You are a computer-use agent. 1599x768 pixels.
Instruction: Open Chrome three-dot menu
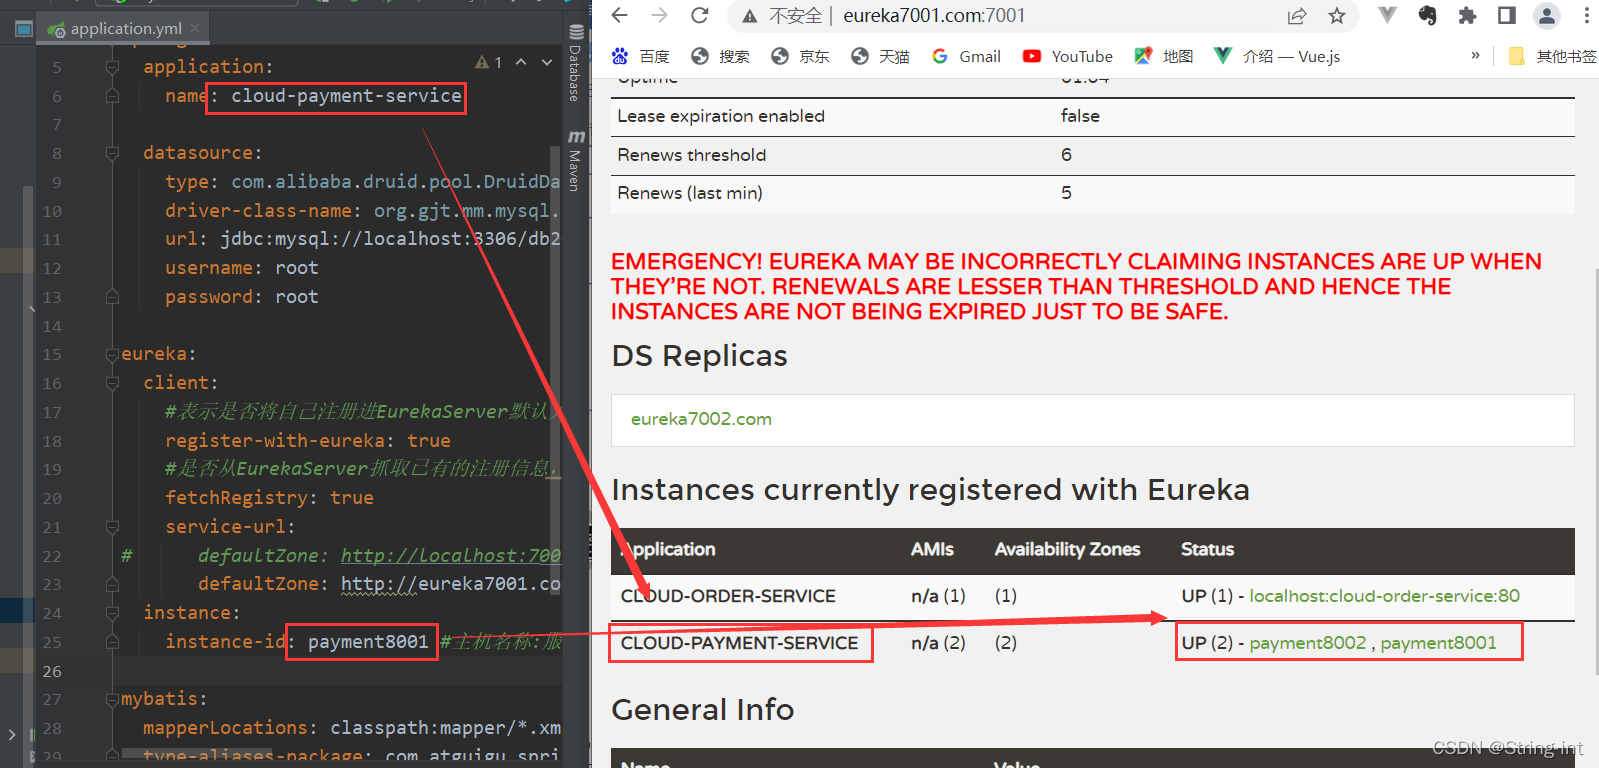(x=1587, y=15)
